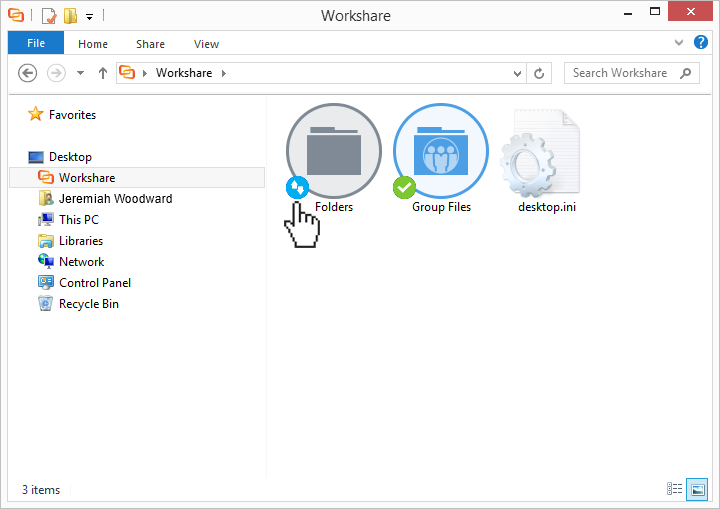Screen dimensions: 720x509
Task: Expand the ribbon using the chevron
Action: tap(680, 43)
